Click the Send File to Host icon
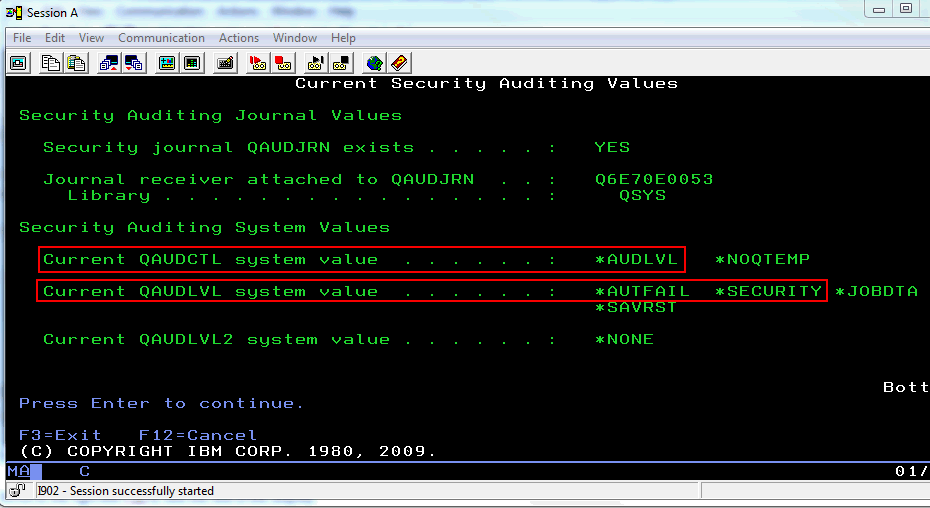930x508 pixels. (109, 63)
